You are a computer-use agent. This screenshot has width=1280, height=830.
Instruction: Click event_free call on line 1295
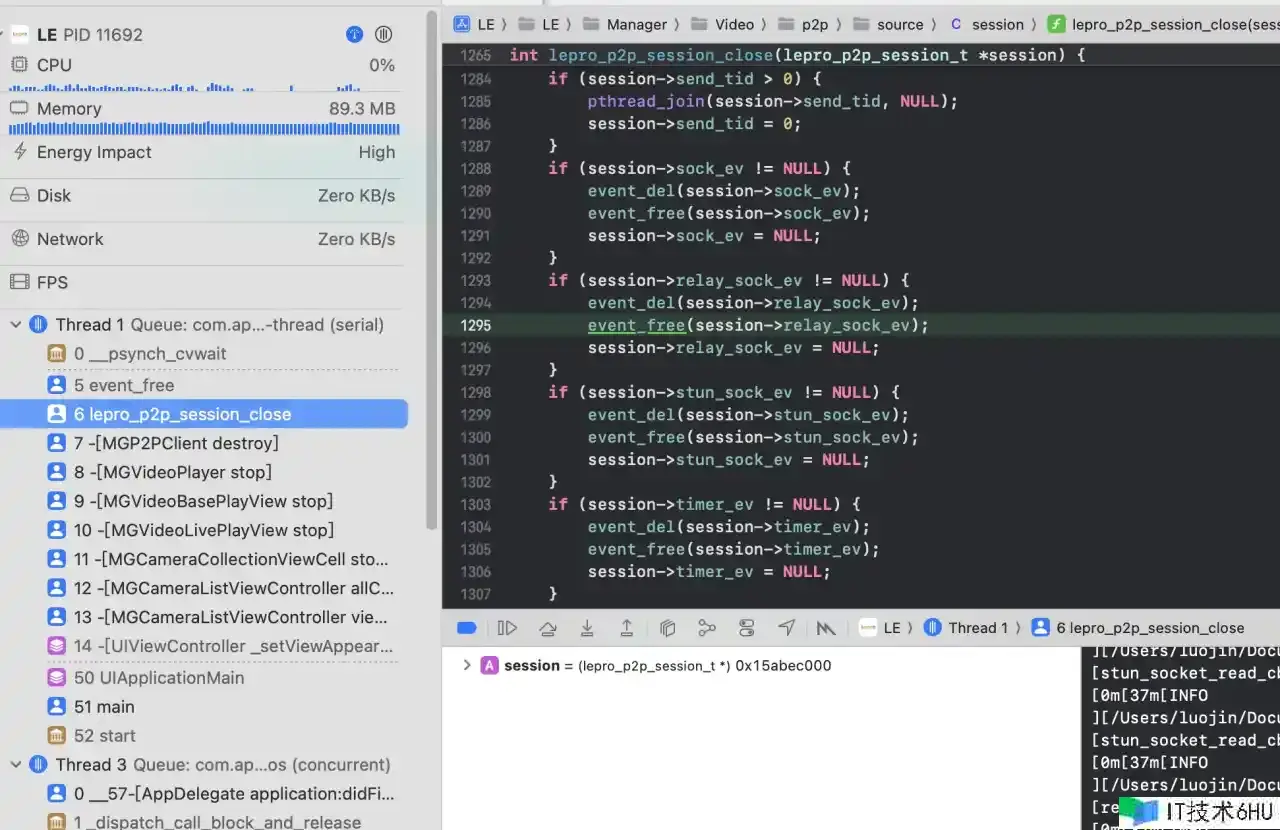[636, 325]
